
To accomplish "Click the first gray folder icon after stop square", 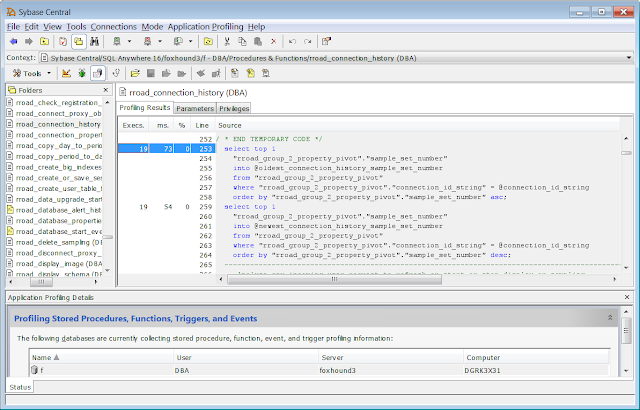I will click(166, 73).
